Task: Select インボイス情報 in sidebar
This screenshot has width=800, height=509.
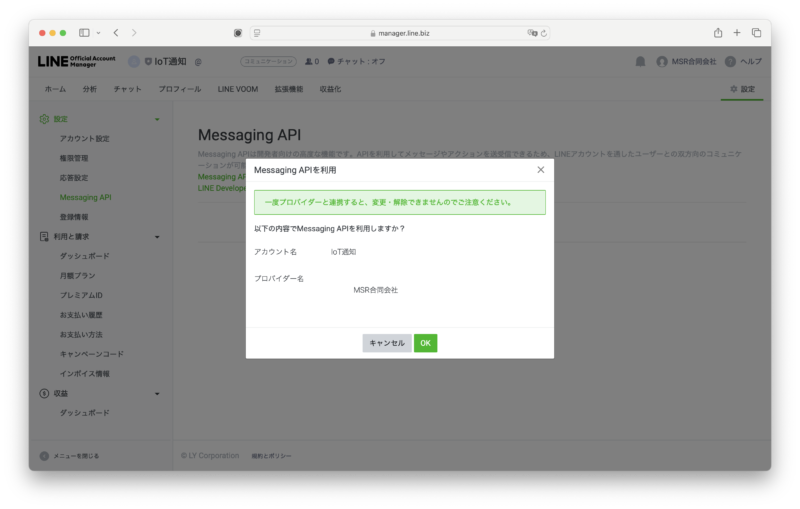Action: pos(85,374)
